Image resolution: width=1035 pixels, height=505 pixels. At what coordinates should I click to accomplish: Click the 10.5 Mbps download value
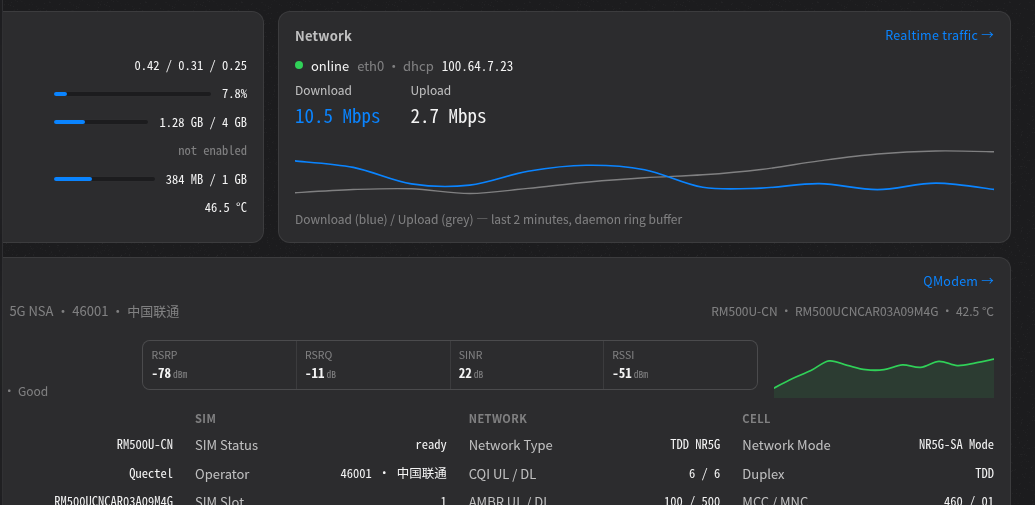point(337,117)
